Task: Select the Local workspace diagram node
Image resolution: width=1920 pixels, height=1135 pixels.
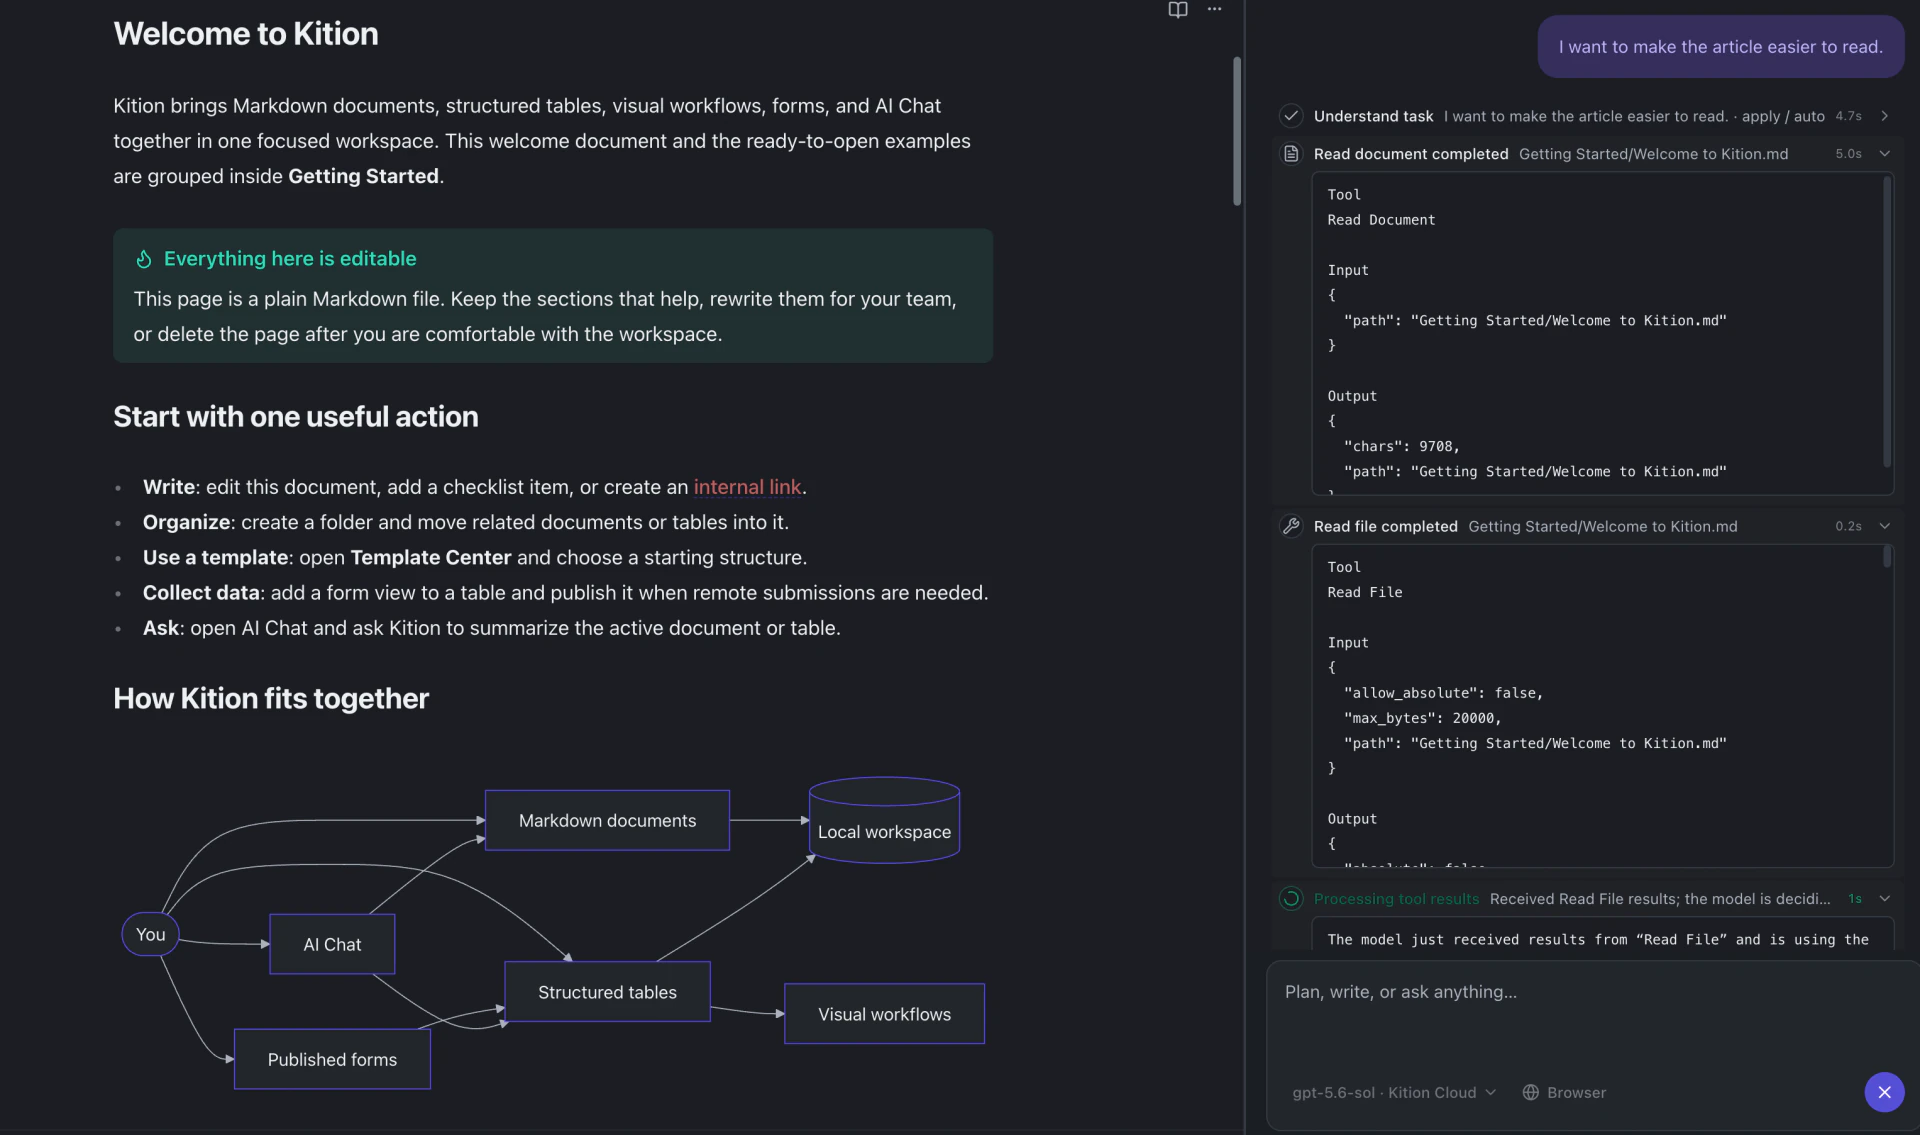Action: coord(884,821)
